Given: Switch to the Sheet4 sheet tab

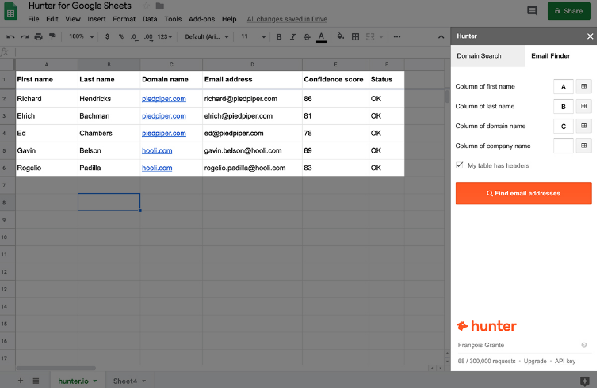Looking at the screenshot, I should 125,381.
